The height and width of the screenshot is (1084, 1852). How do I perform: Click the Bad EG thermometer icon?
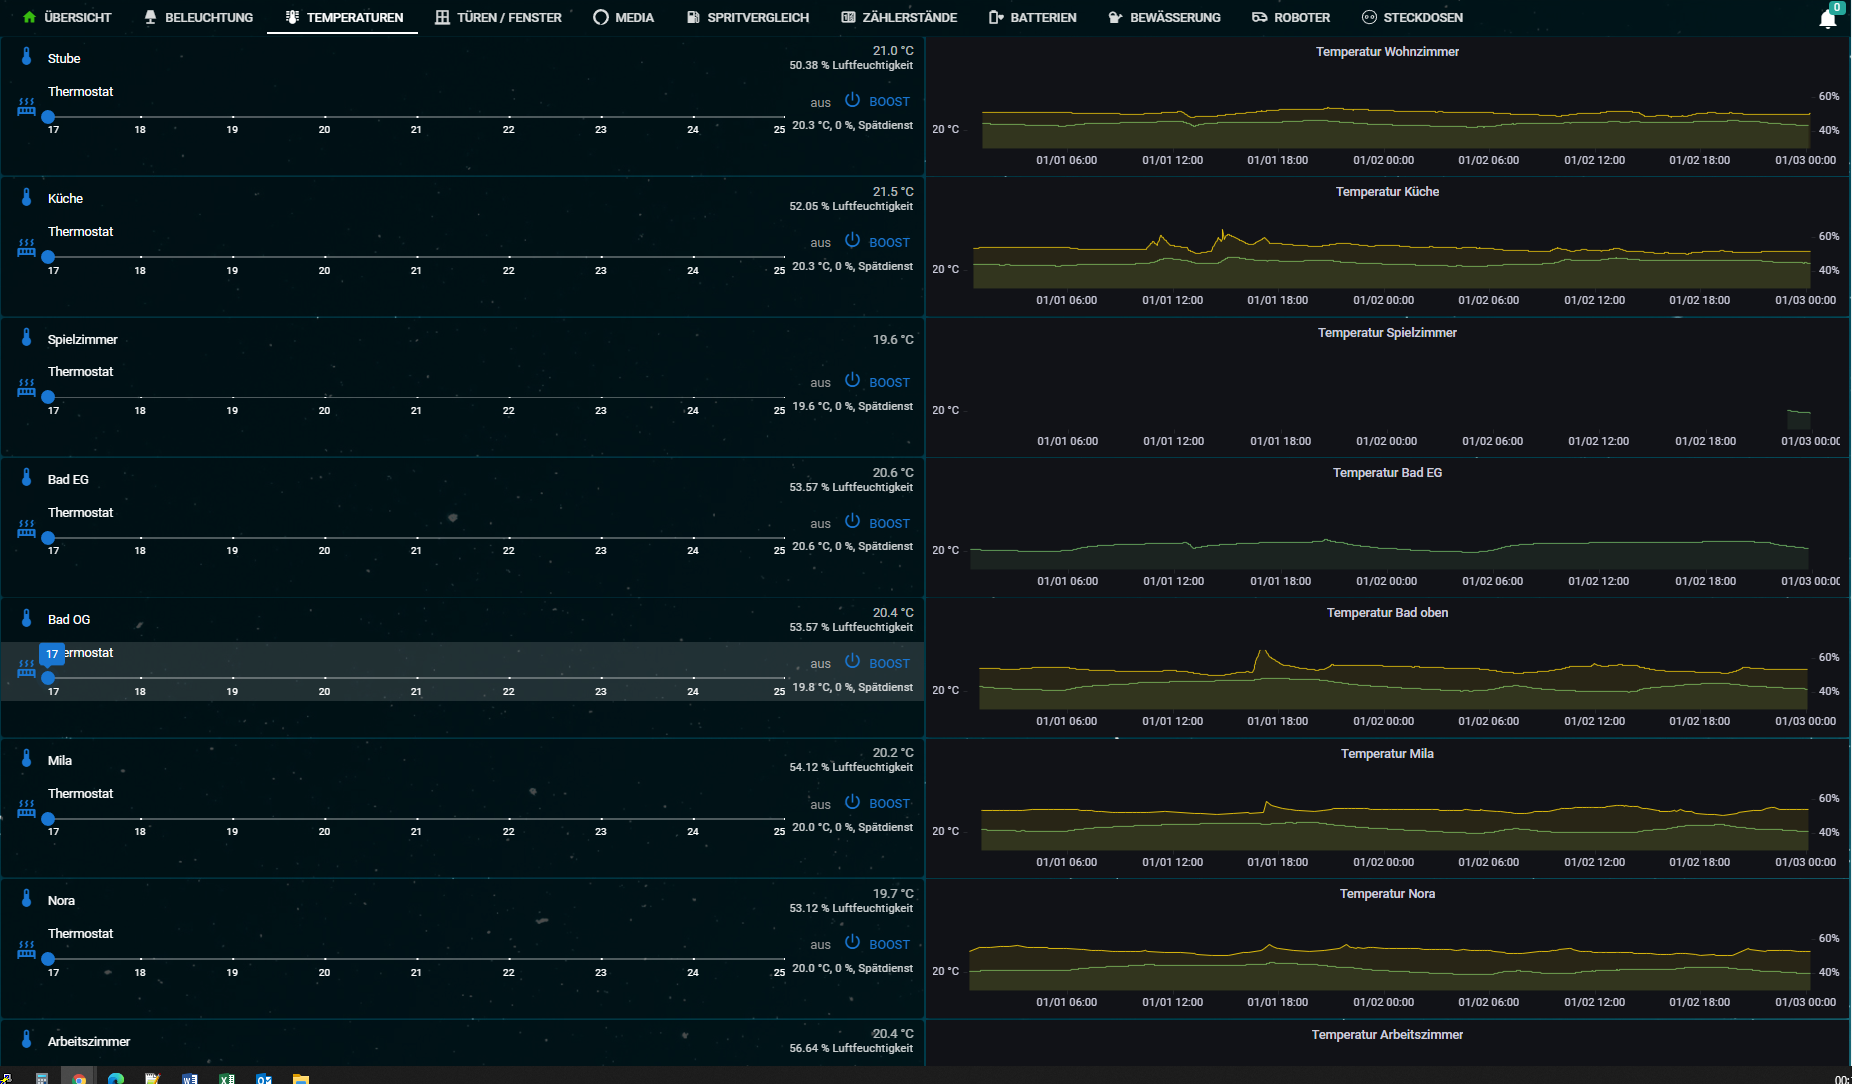tap(27, 478)
